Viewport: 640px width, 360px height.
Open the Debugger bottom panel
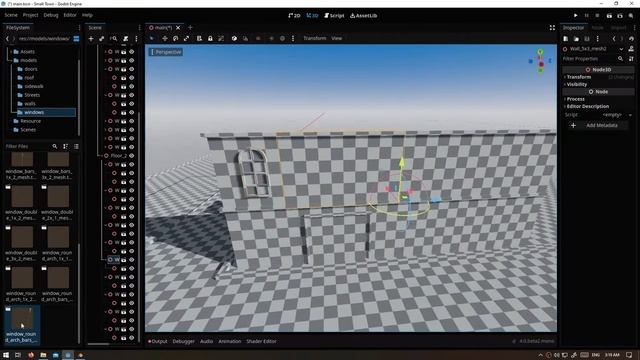(x=183, y=341)
